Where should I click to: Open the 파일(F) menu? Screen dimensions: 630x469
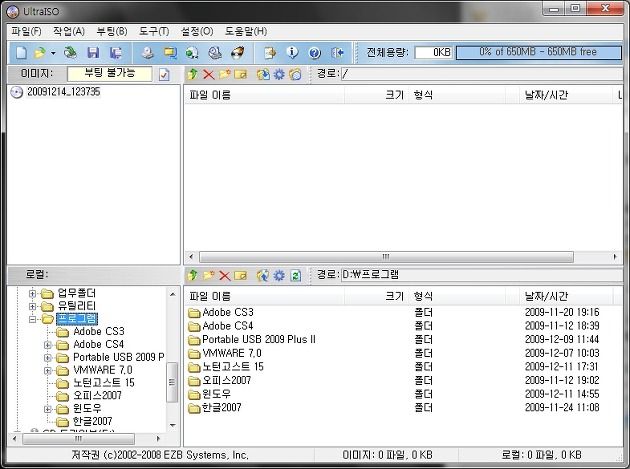pyautogui.click(x=26, y=31)
